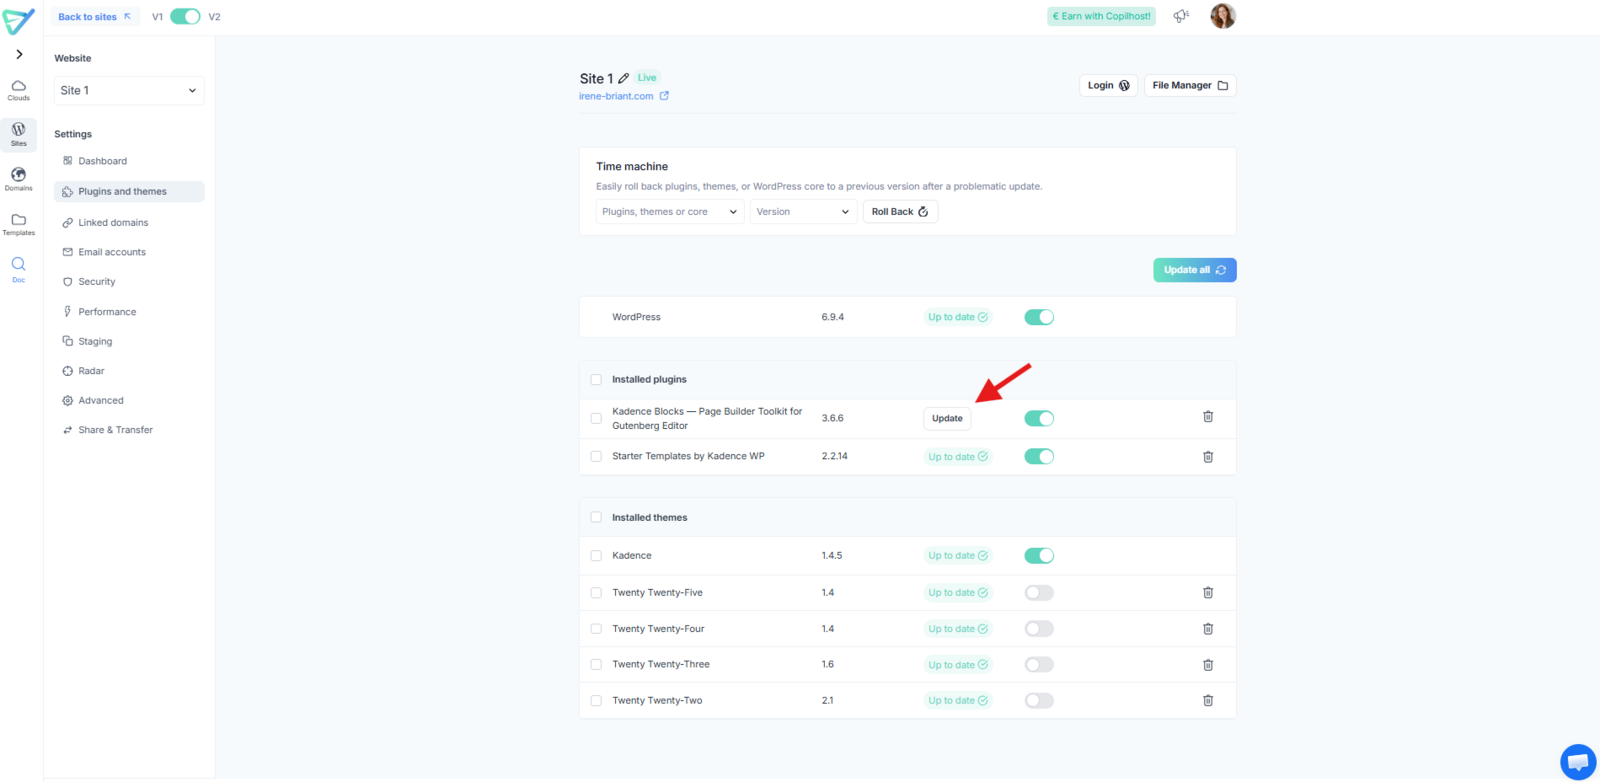Viewport: 1600px width, 782px height.
Task: Open Advanced settings
Action: point(129,401)
